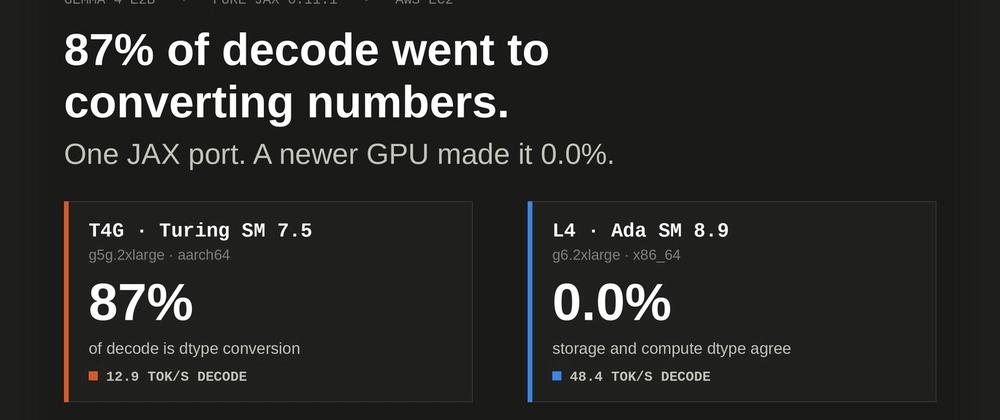
Task: Click the blue accent bar on L4 card
Action: pyautogui.click(x=529, y=301)
